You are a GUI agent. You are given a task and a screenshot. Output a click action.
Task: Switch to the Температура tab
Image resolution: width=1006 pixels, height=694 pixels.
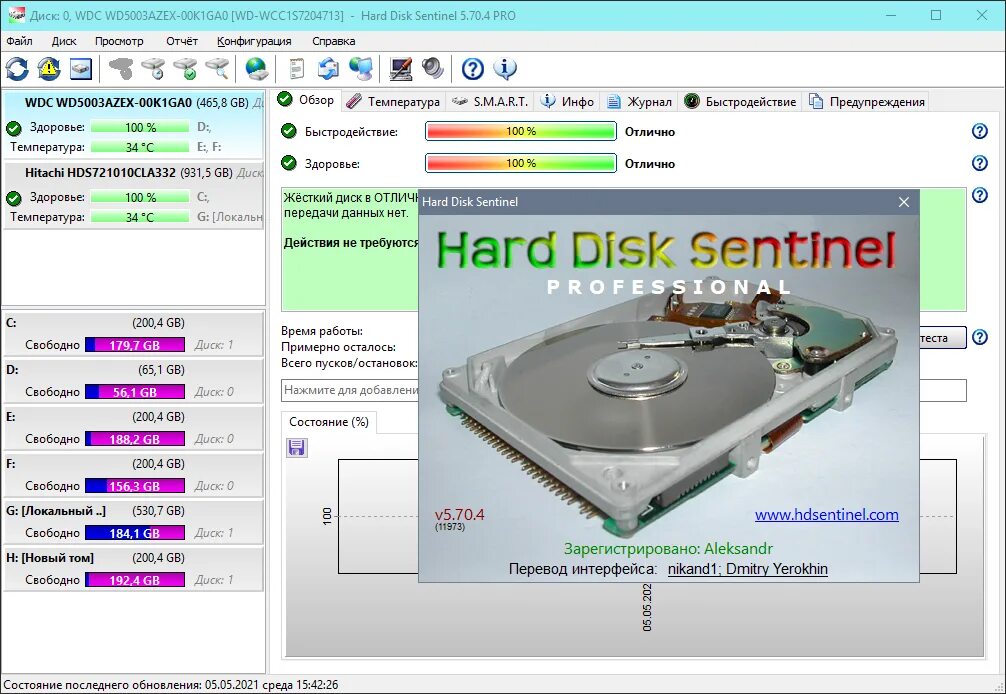click(393, 101)
